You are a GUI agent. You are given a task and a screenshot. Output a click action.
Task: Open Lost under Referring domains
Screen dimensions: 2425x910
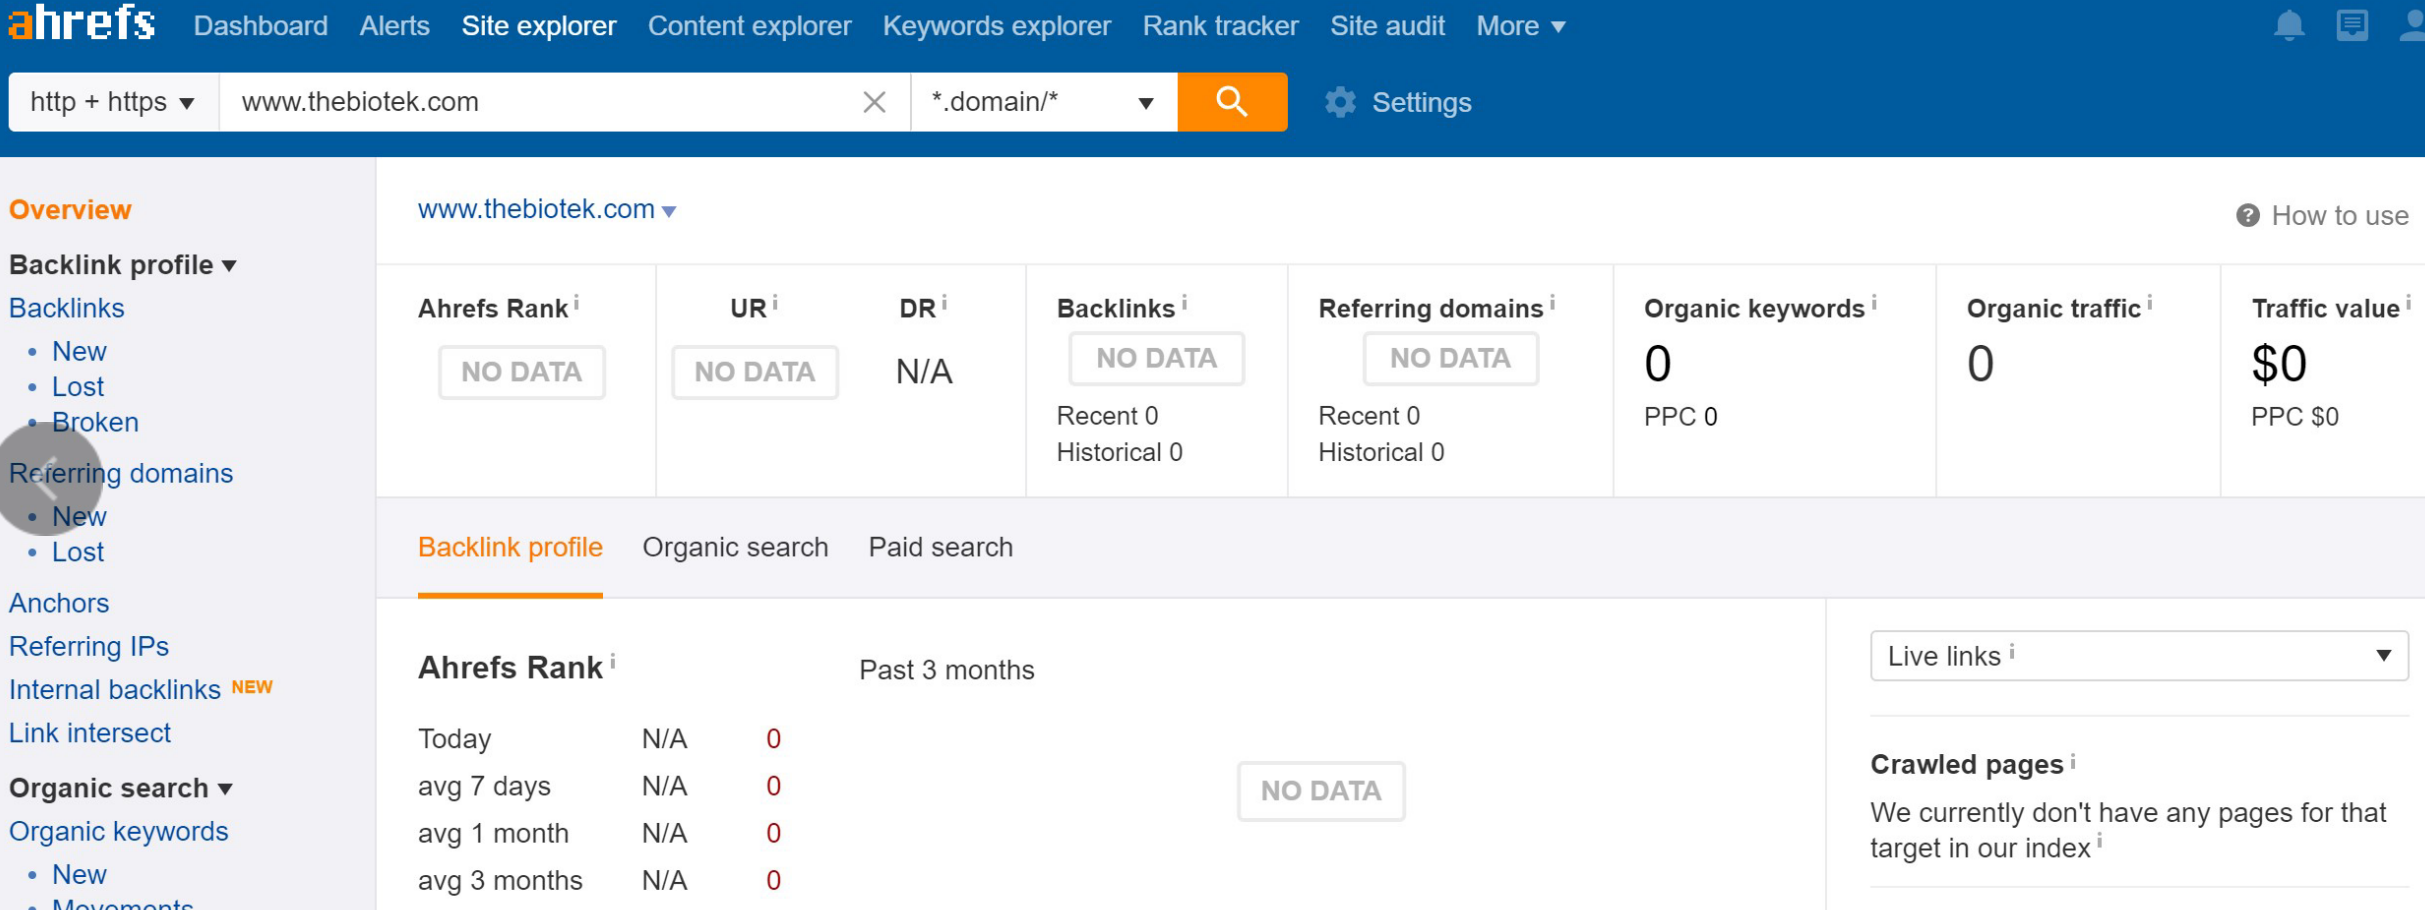tap(78, 552)
